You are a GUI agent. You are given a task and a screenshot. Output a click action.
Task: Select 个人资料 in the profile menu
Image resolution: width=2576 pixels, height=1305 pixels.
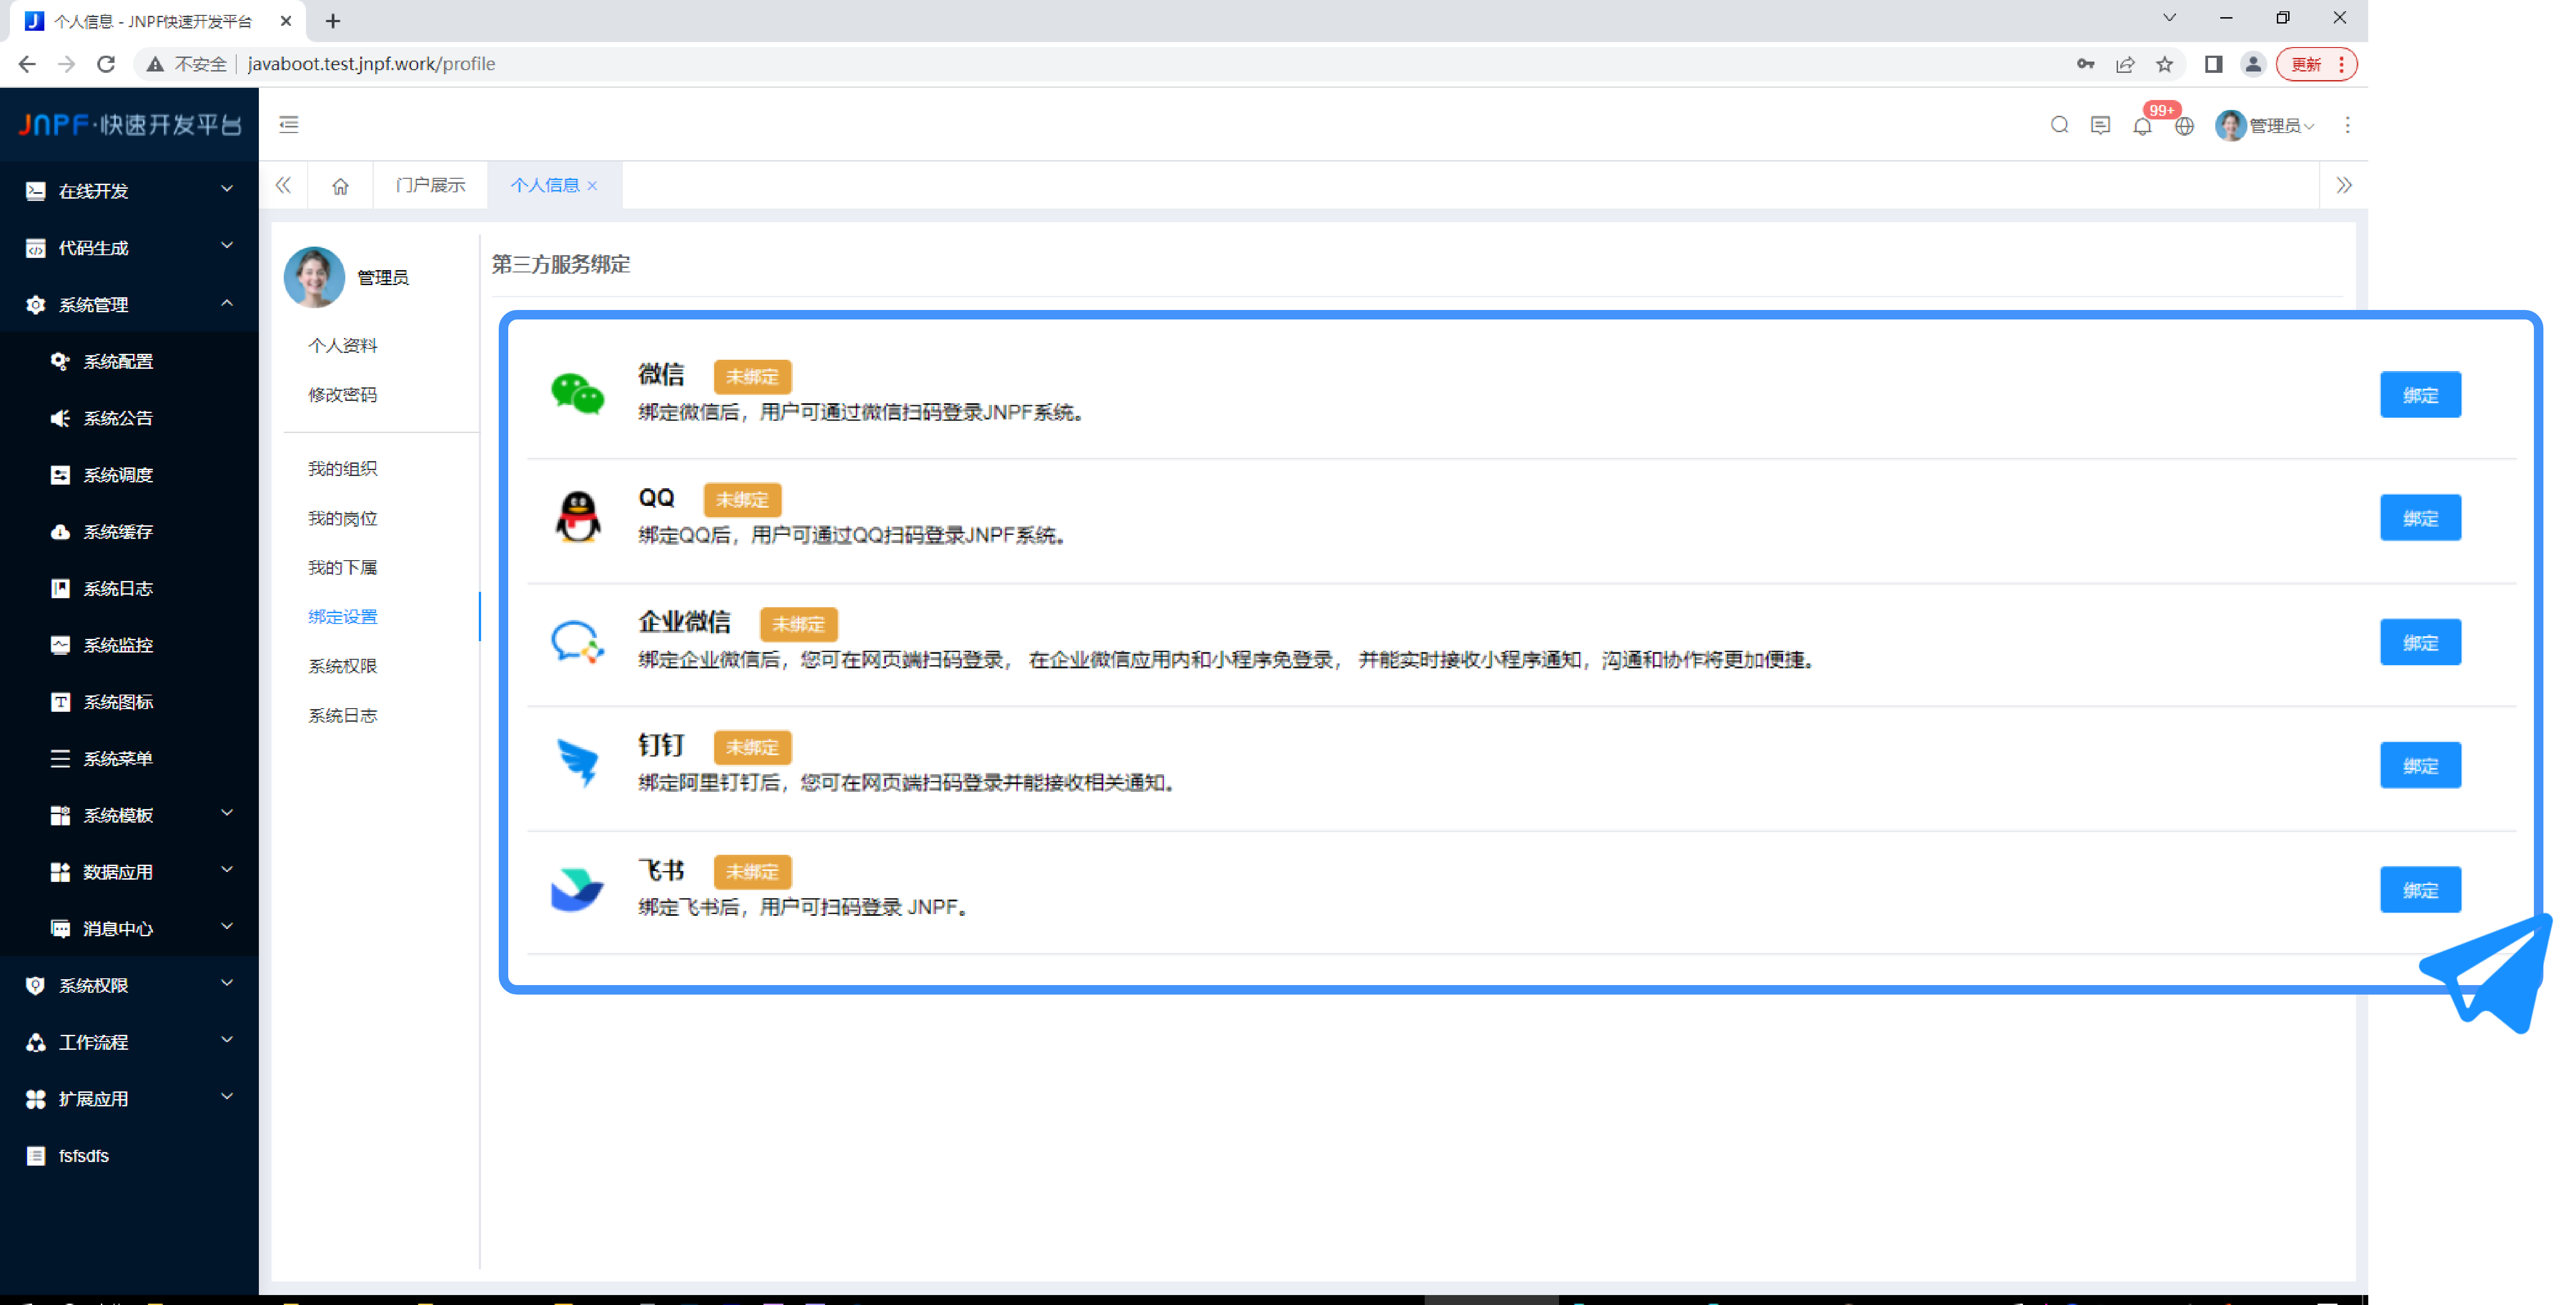[342, 345]
